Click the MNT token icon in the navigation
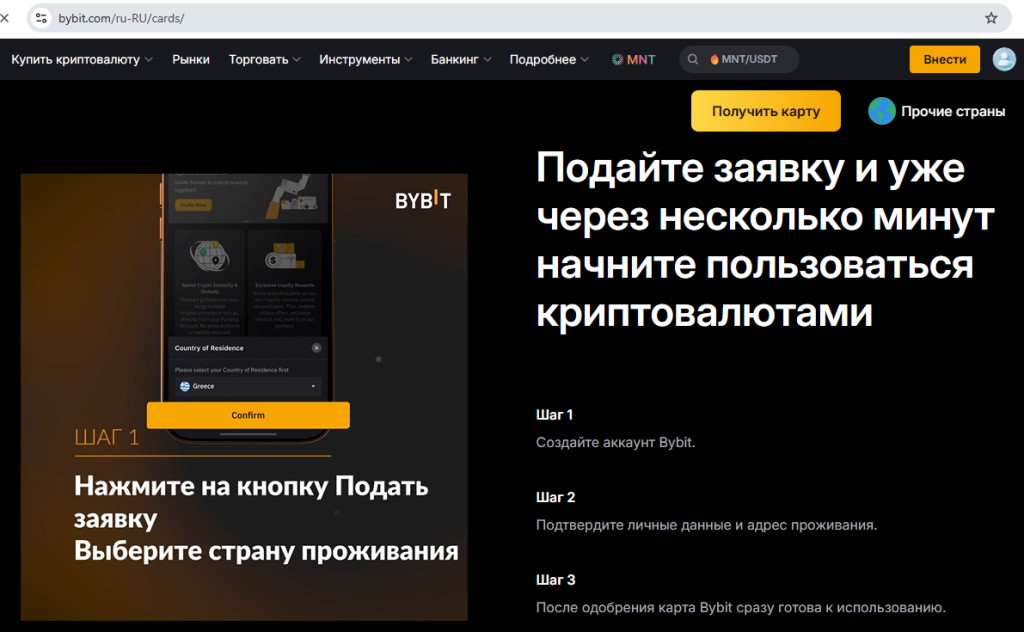 click(x=617, y=59)
